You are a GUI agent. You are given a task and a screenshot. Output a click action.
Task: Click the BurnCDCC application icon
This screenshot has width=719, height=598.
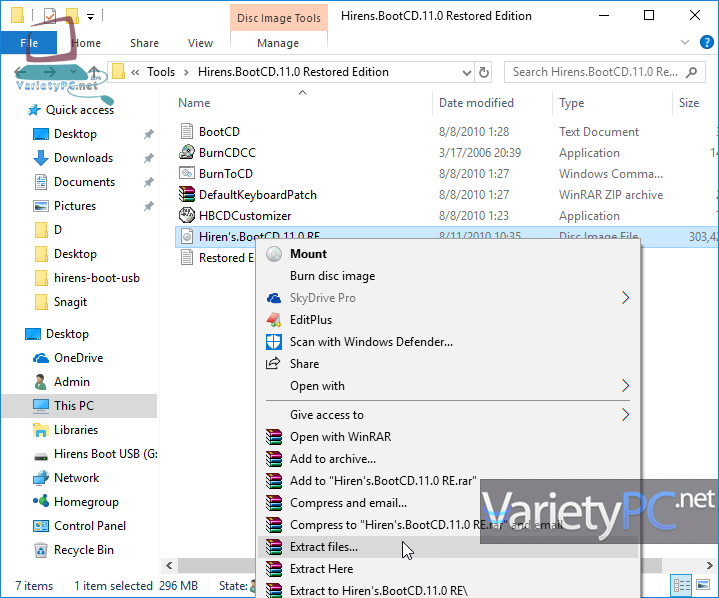tap(187, 152)
